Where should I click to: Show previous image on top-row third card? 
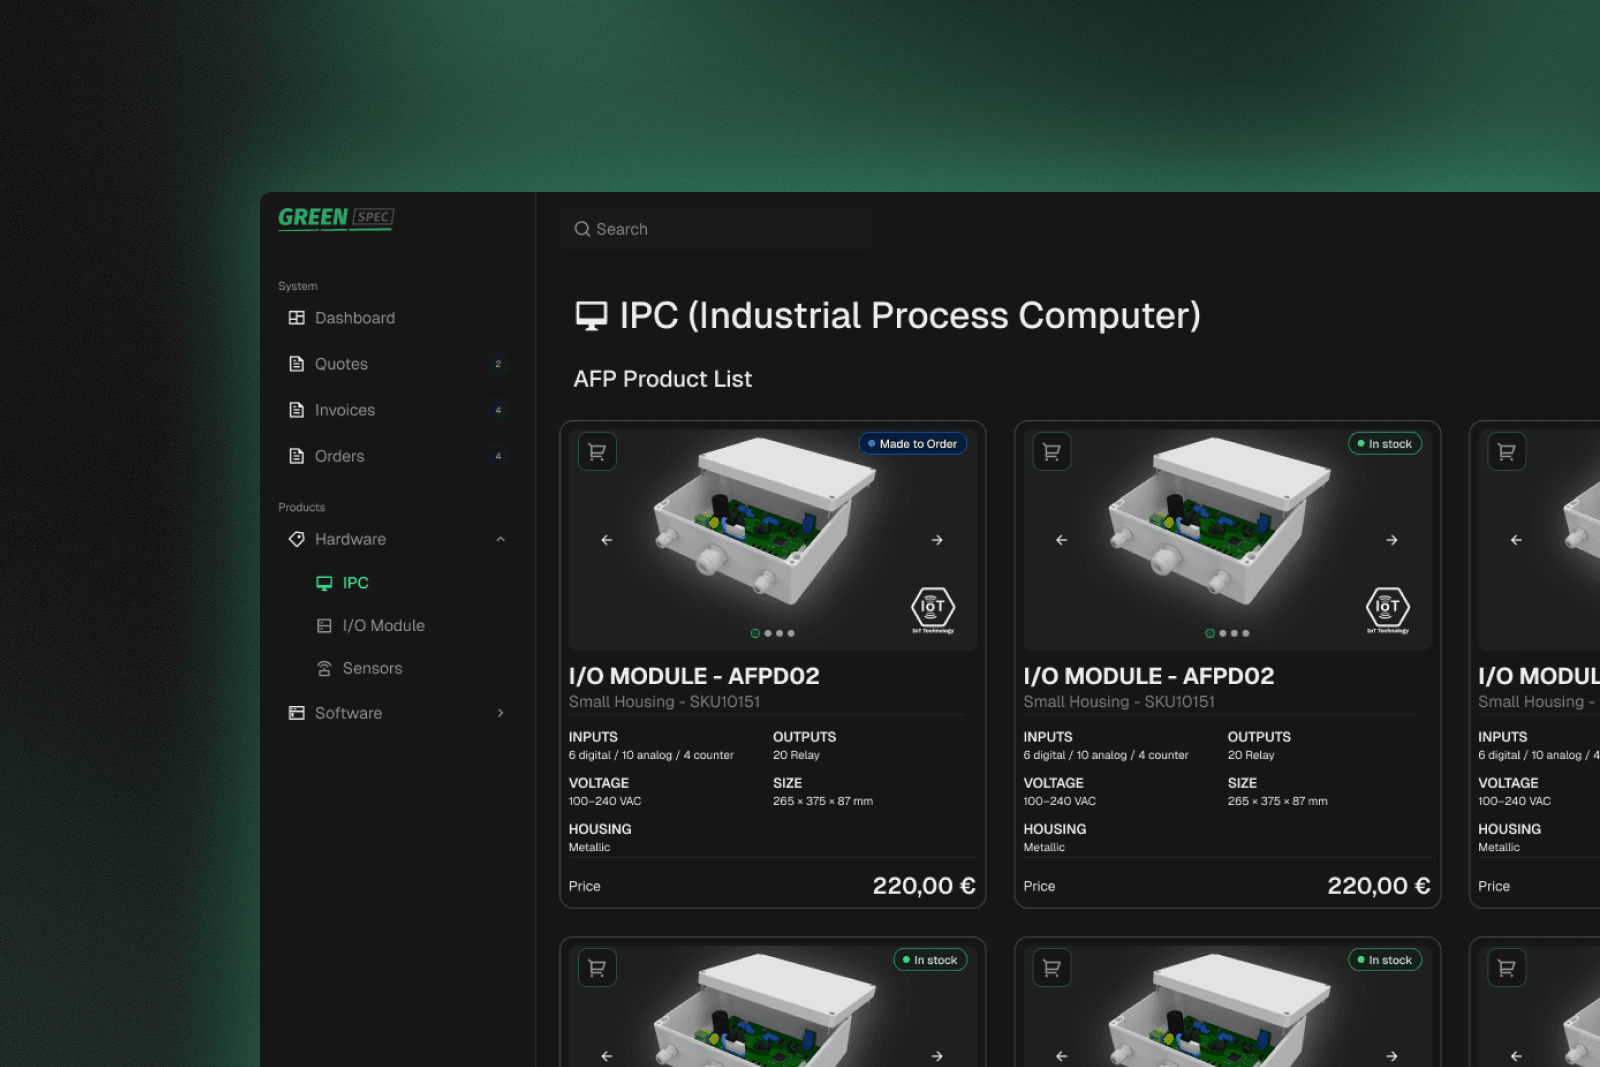[x=1517, y=540]
